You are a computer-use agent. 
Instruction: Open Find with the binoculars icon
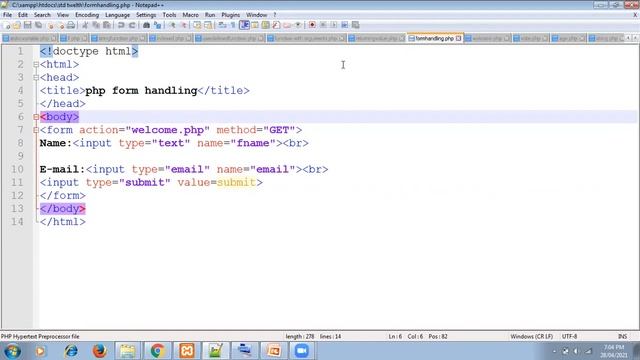146,25
